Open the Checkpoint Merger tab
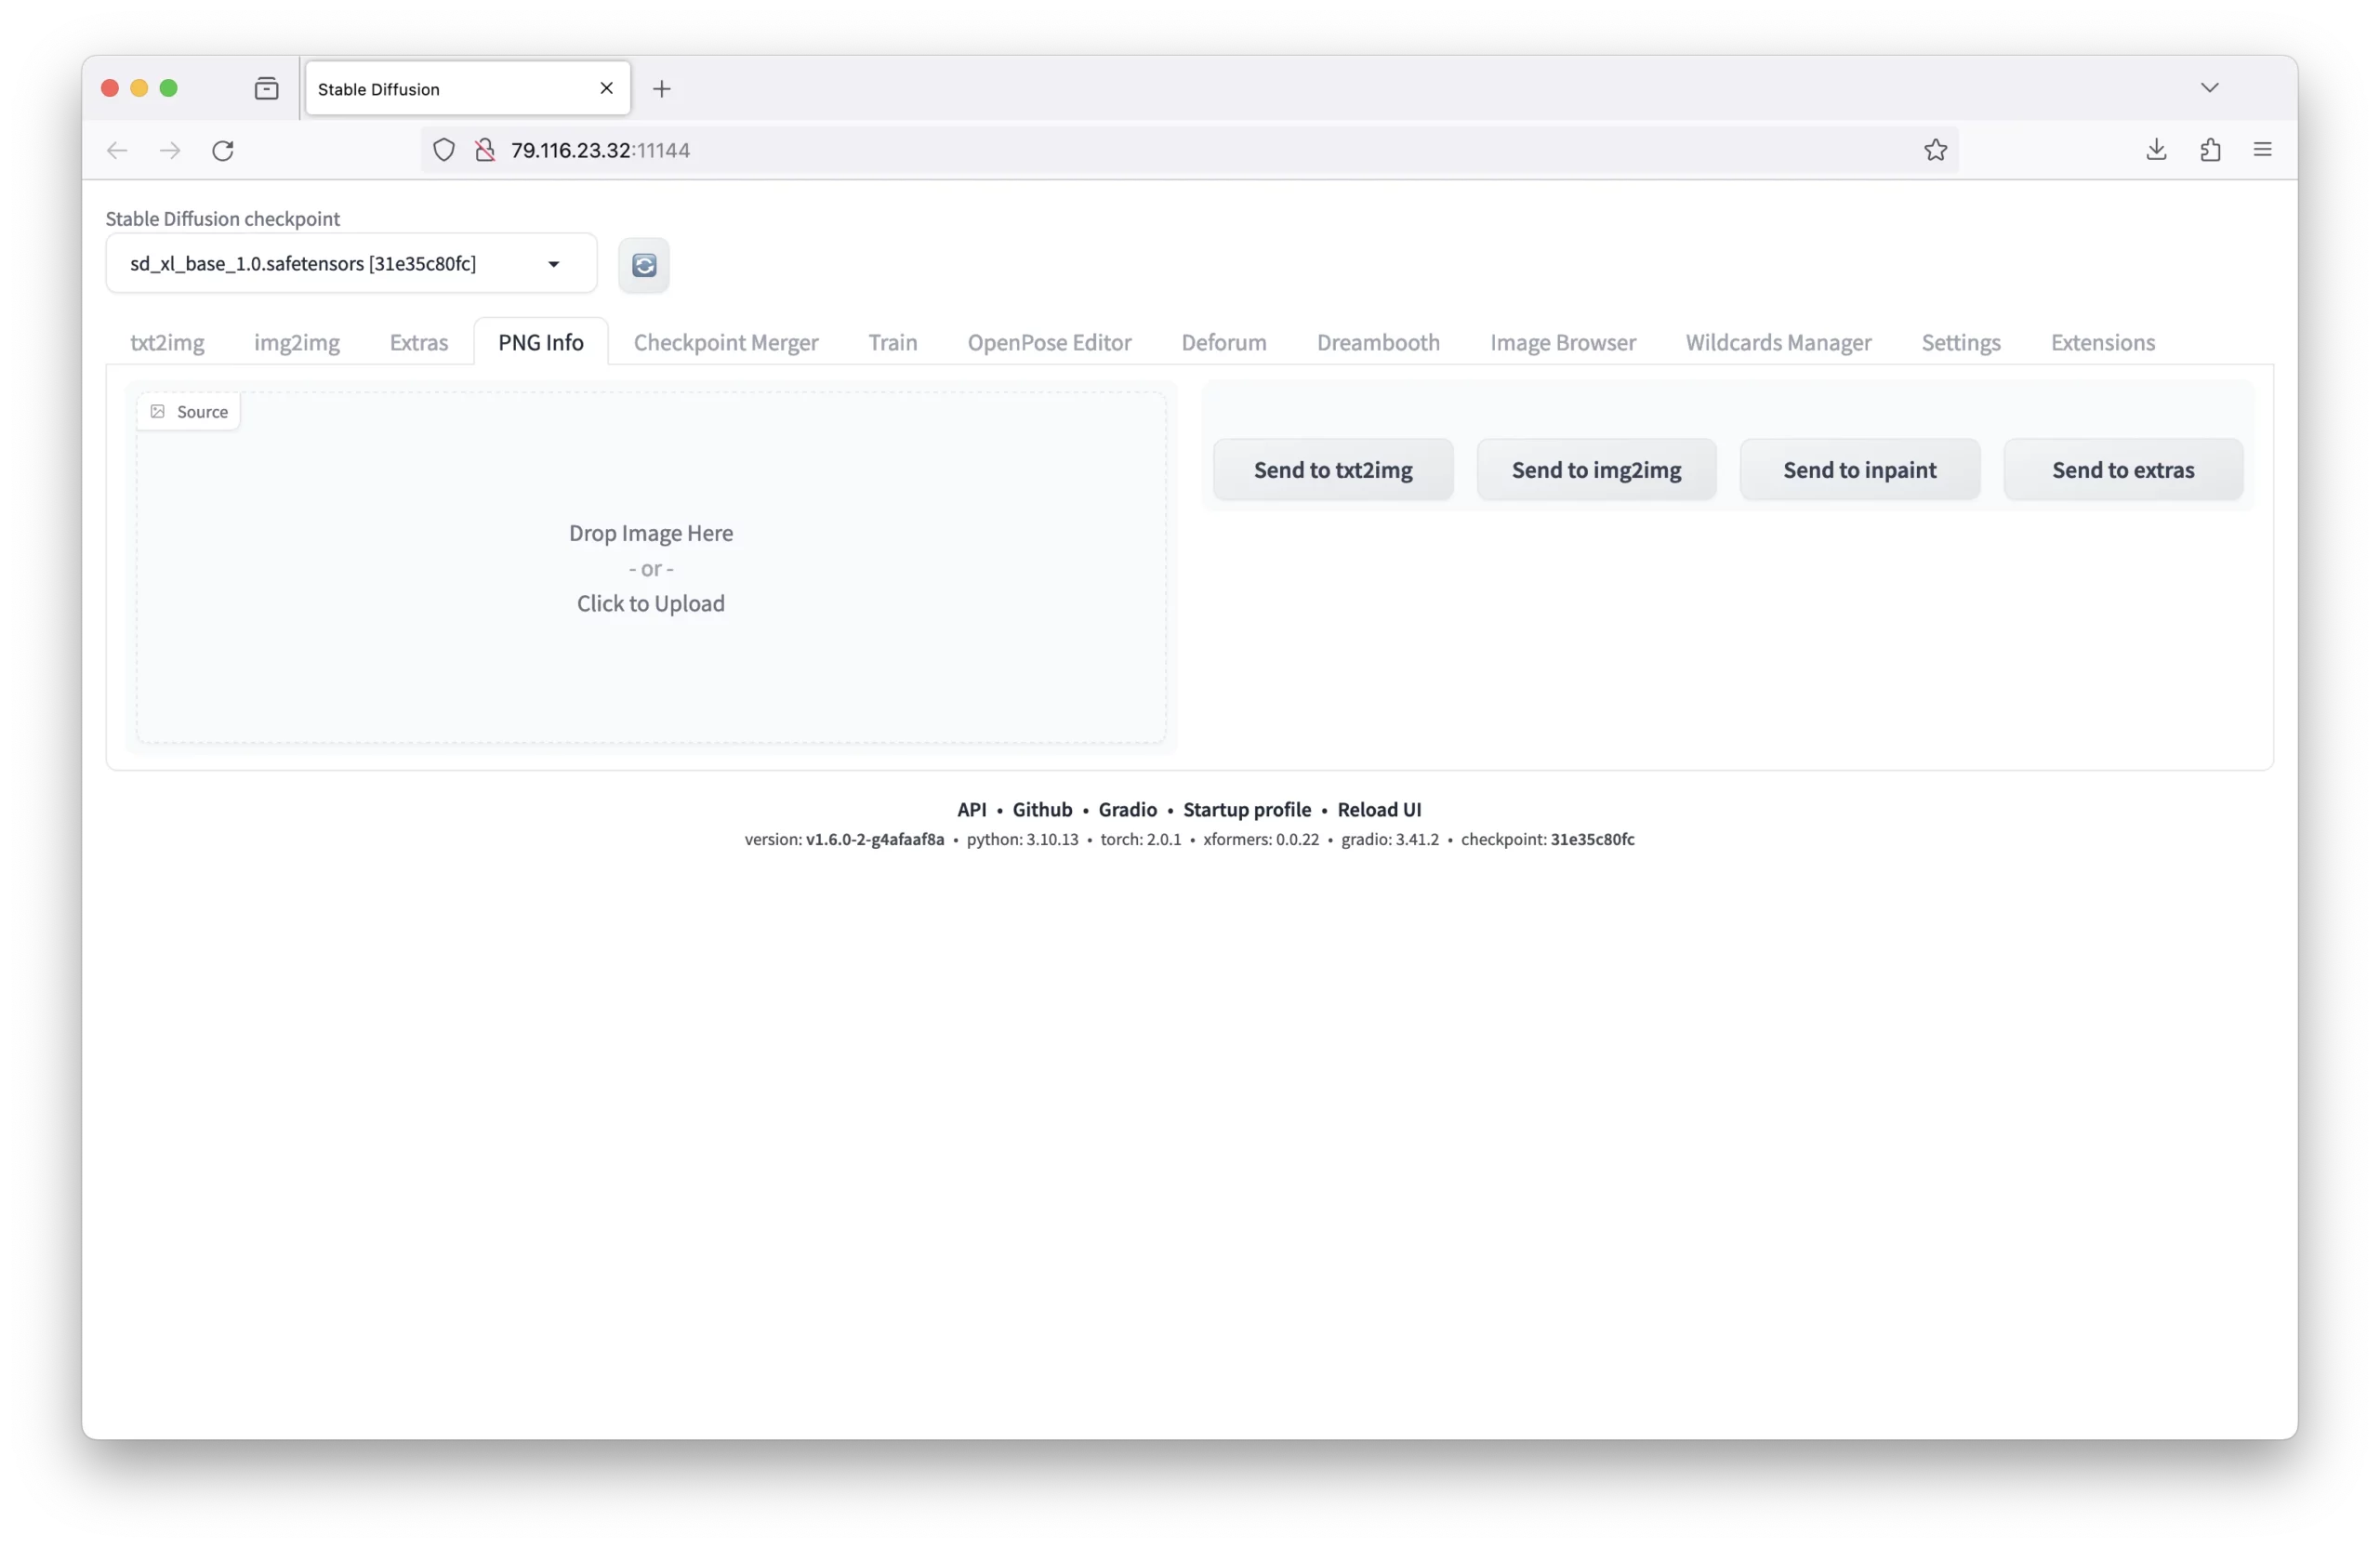 pyautogui.click(x=726, y=342)
